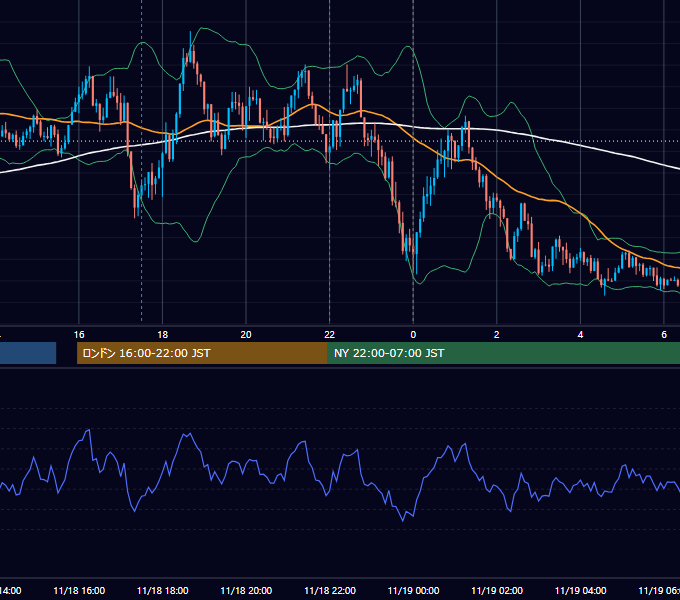
Task: Click the 11/19 04:00 date label
Action: 581,590
